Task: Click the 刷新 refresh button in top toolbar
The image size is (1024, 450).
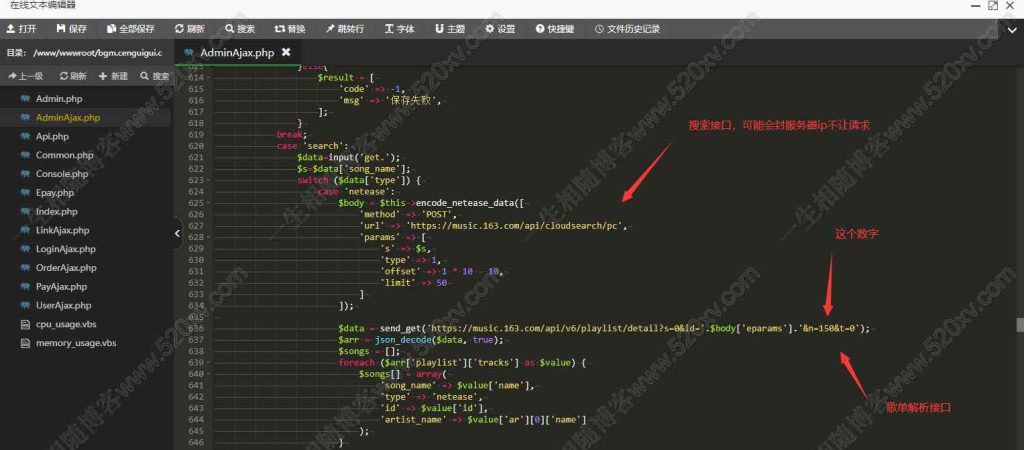Action: (189, 29)
